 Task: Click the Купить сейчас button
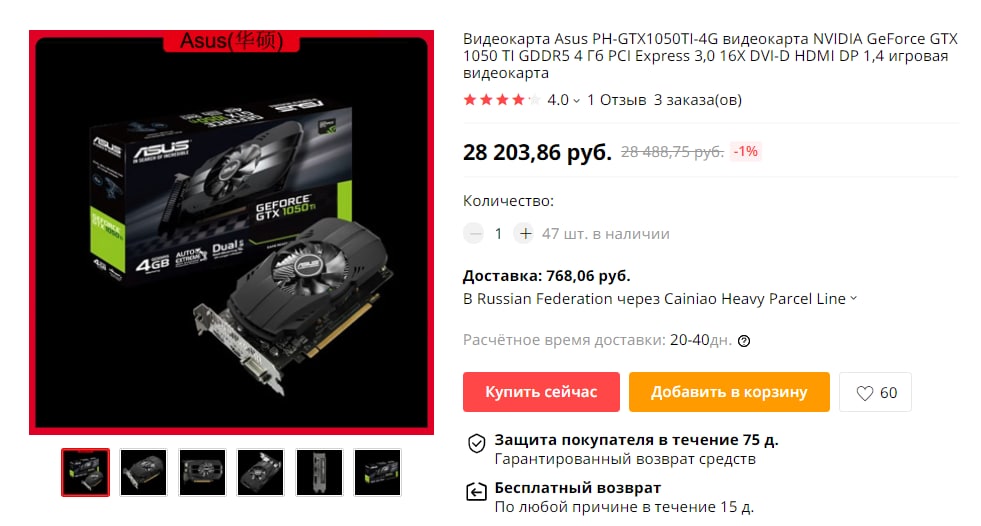click(541, 392)
